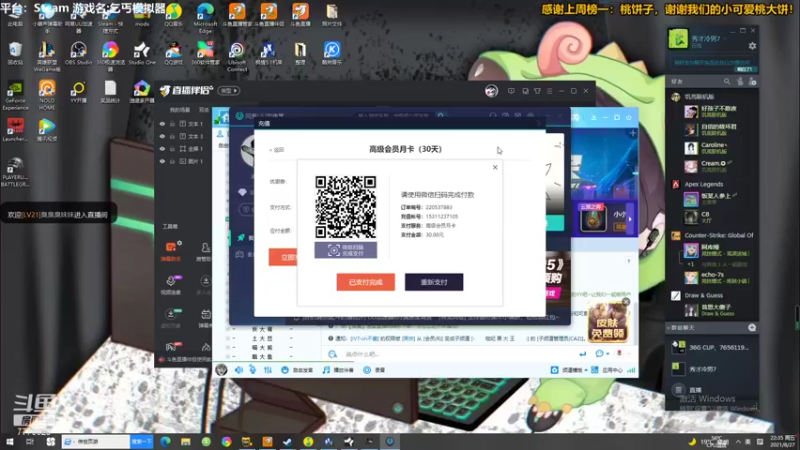Open the barrage assistant tool in toolbox
Image resolution: width=800 pixels, height=450 pixels.
click(171, 251)
